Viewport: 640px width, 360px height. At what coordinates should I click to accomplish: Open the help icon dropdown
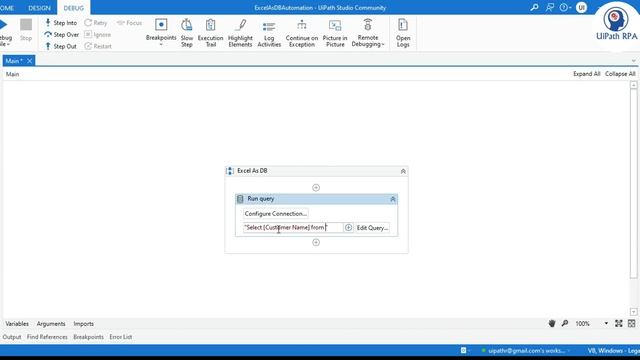click(565, 7)
